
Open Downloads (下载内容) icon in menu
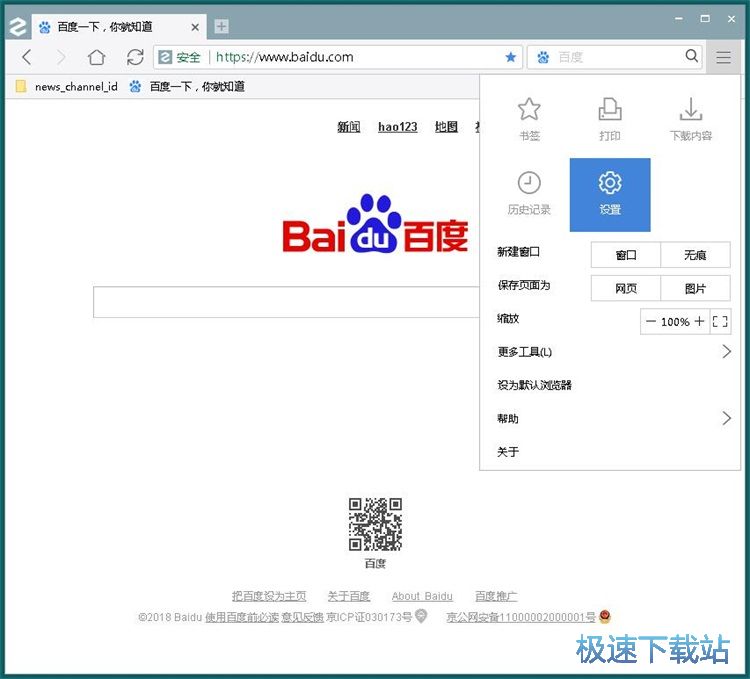coord(691,120)
